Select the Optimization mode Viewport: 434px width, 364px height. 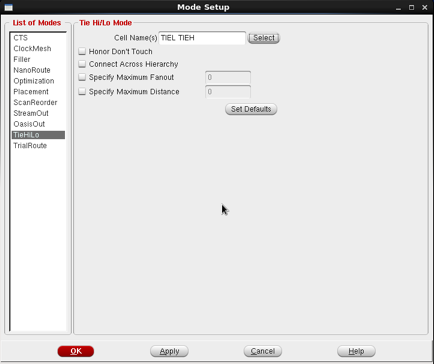point(34,81)
